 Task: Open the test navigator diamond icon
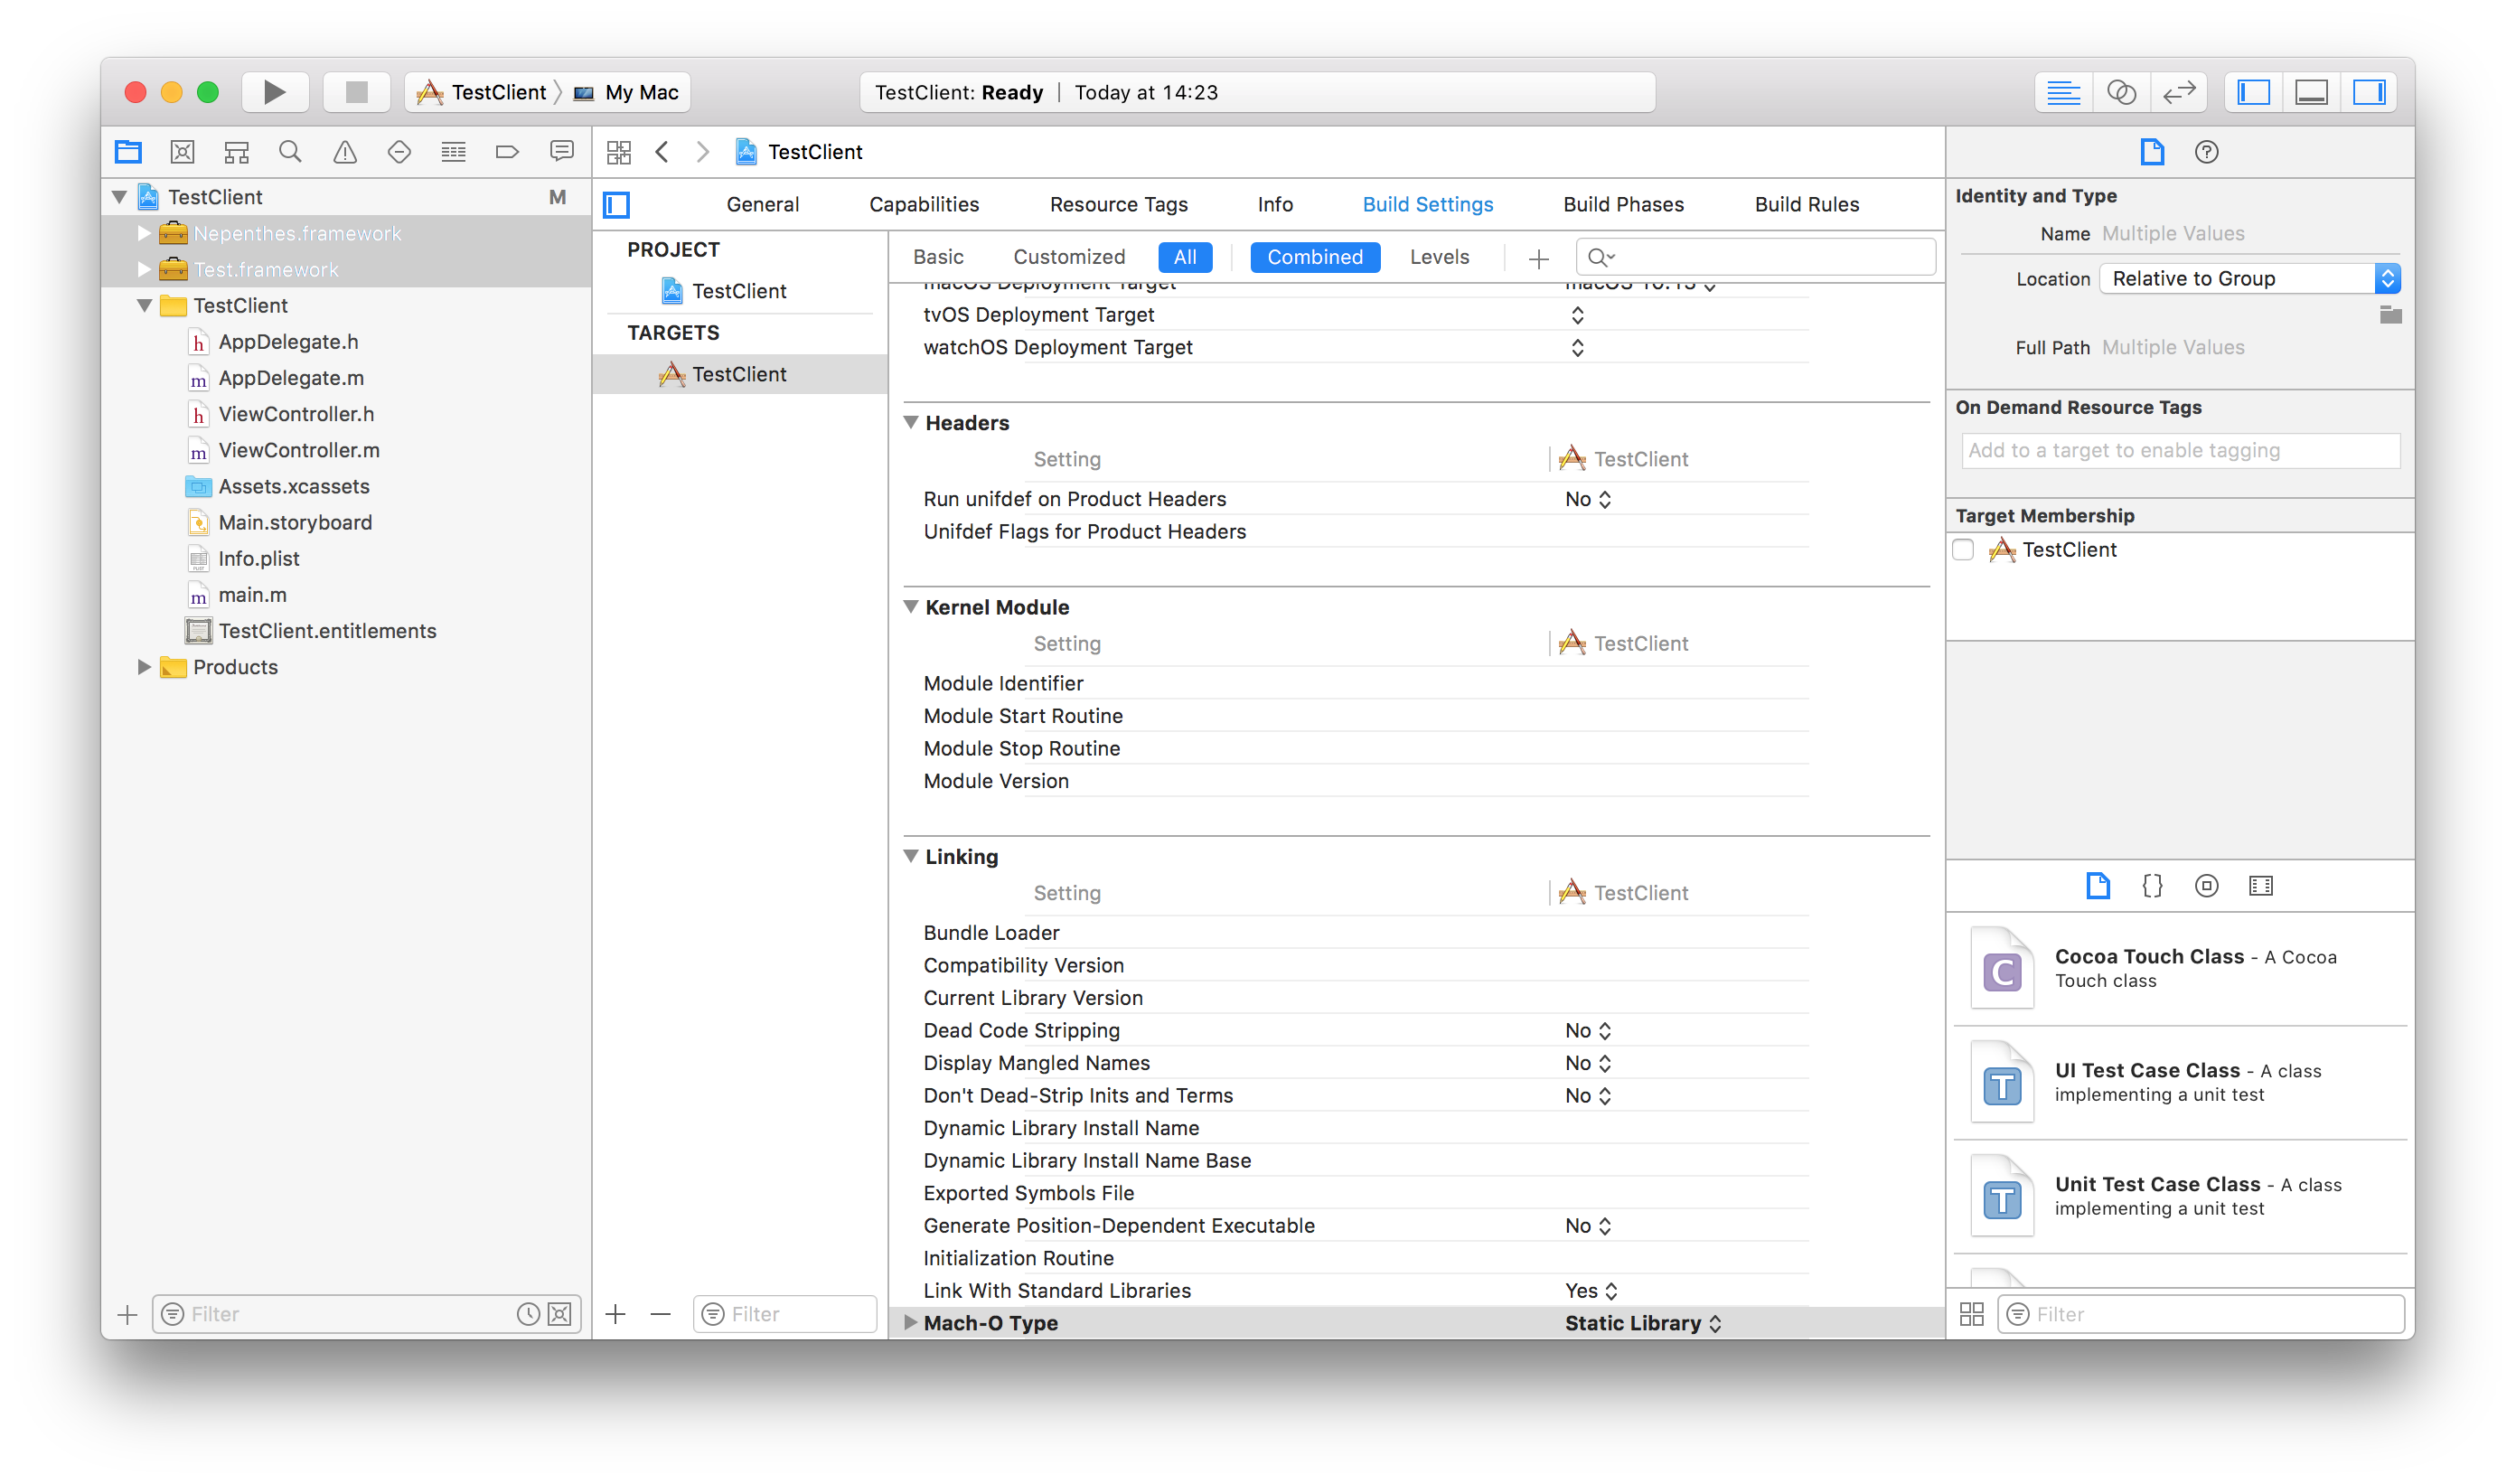tap(399, 152)
